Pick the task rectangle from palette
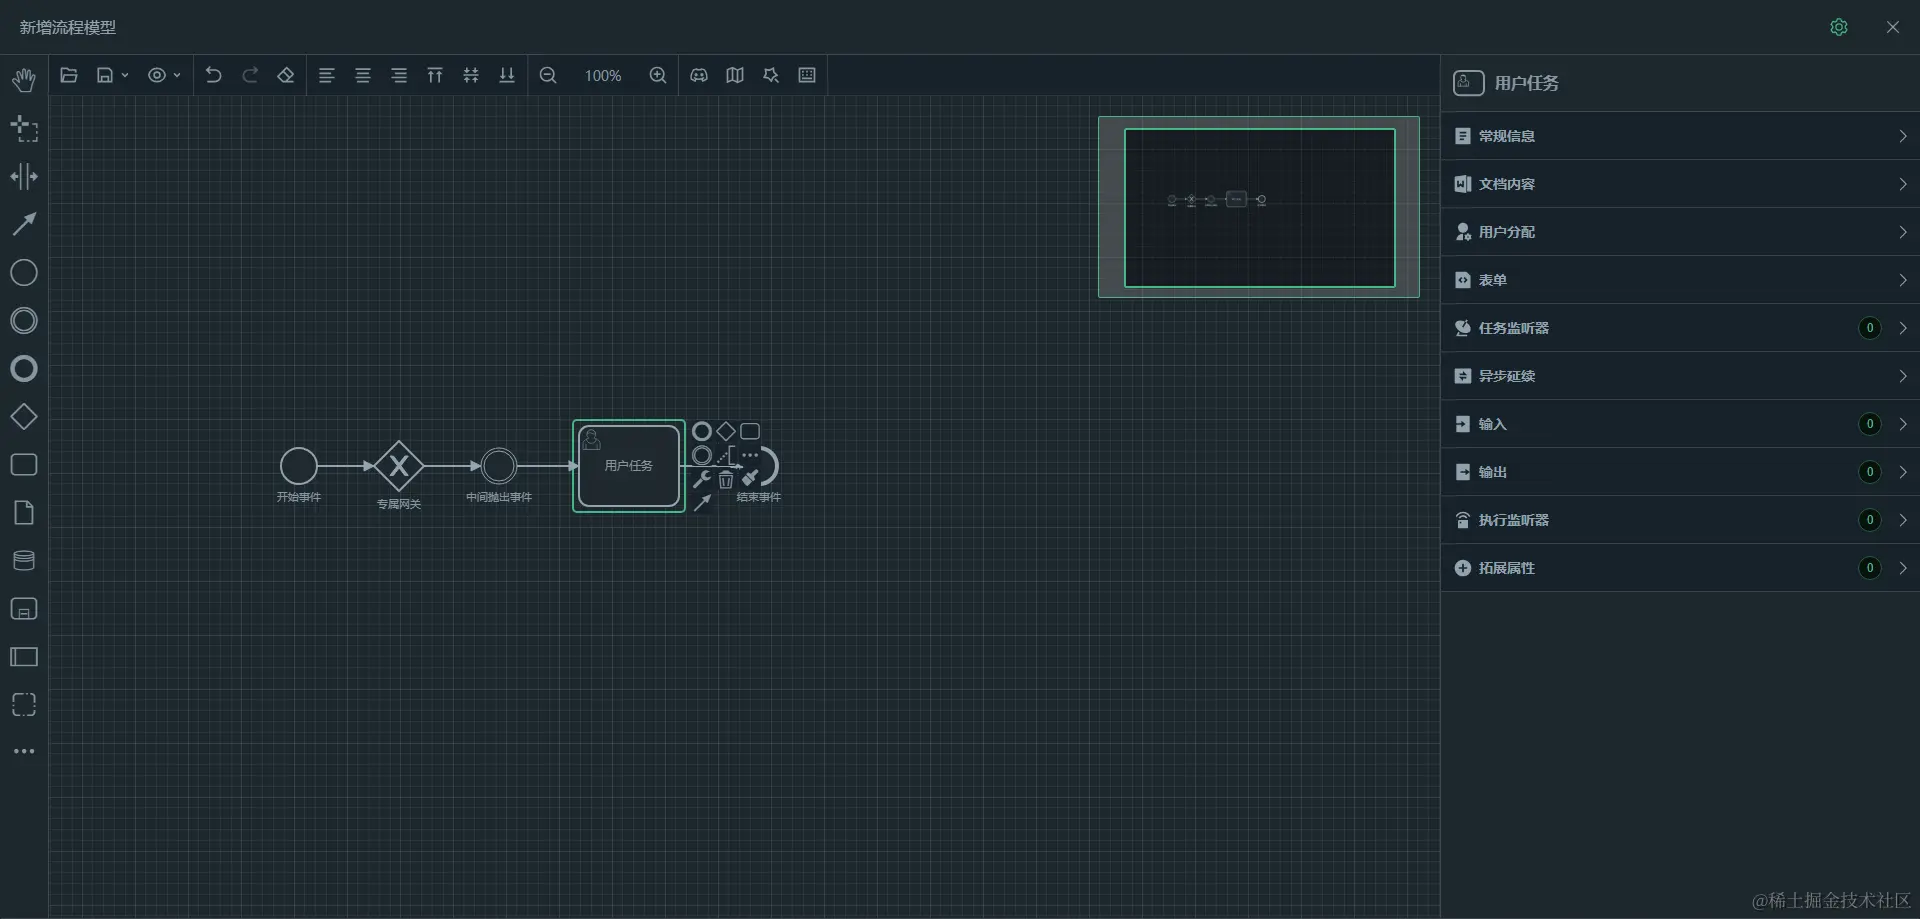Viewport: 1920px width, 919px height. tap(23, 464)
